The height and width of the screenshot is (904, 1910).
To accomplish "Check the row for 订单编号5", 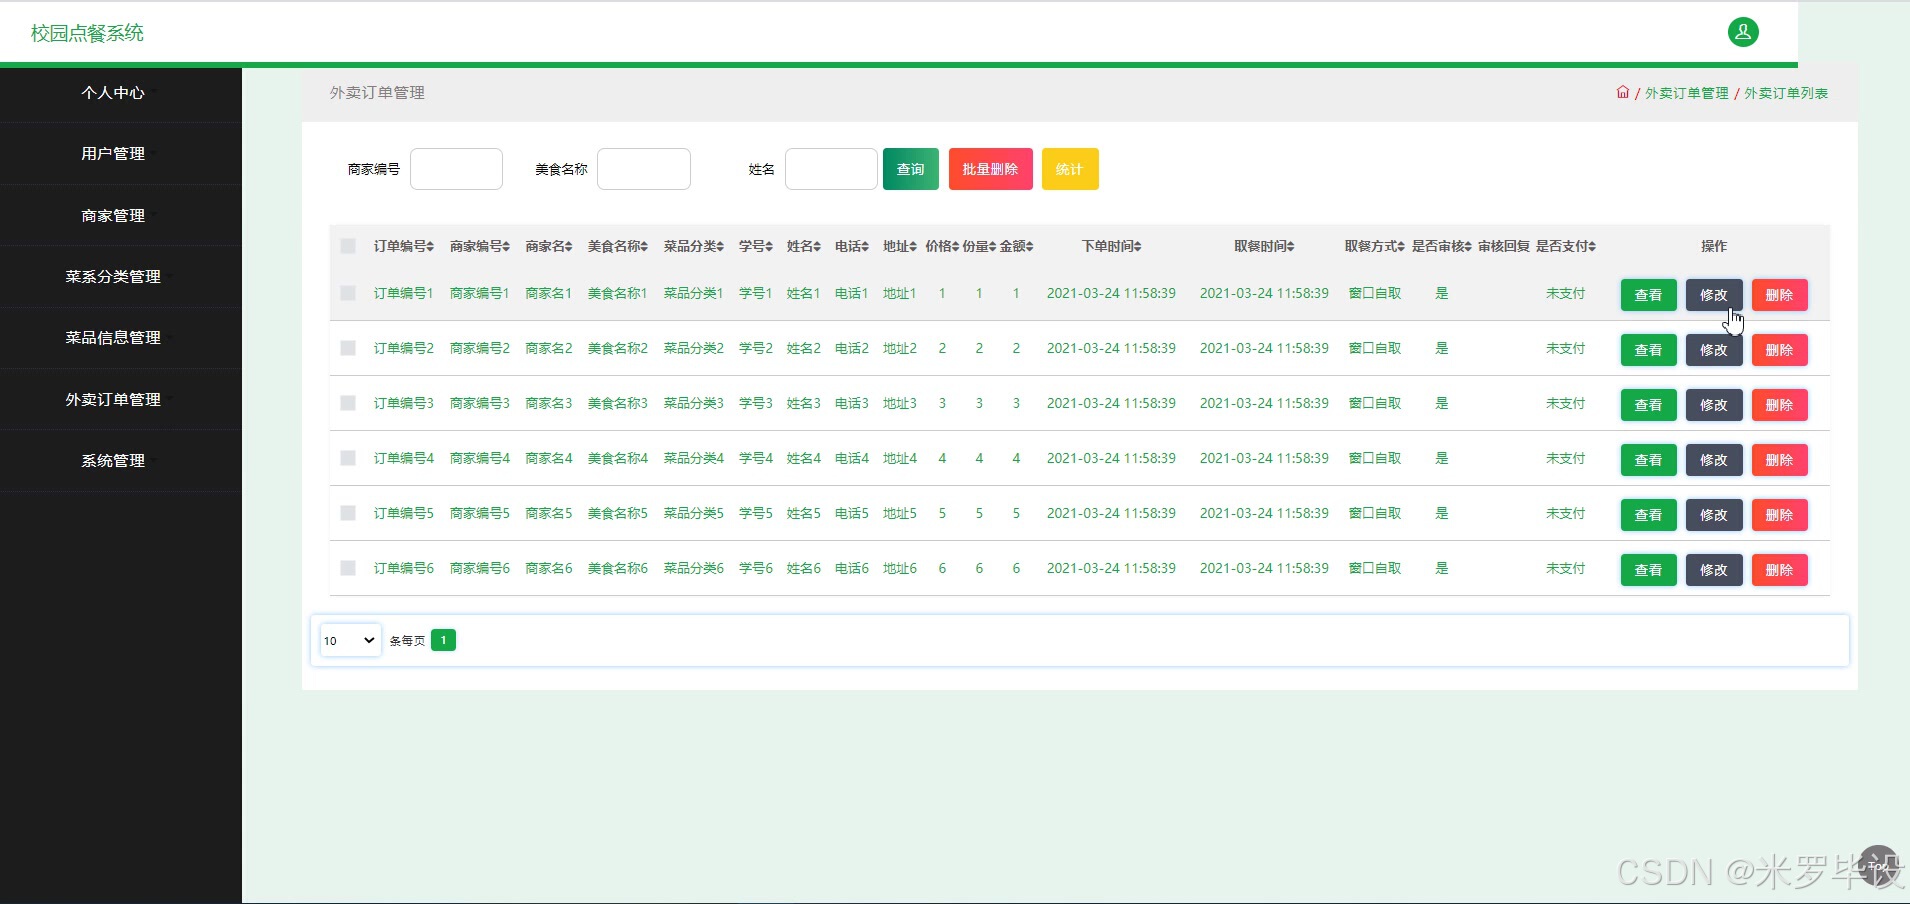I will coord(348,513).
